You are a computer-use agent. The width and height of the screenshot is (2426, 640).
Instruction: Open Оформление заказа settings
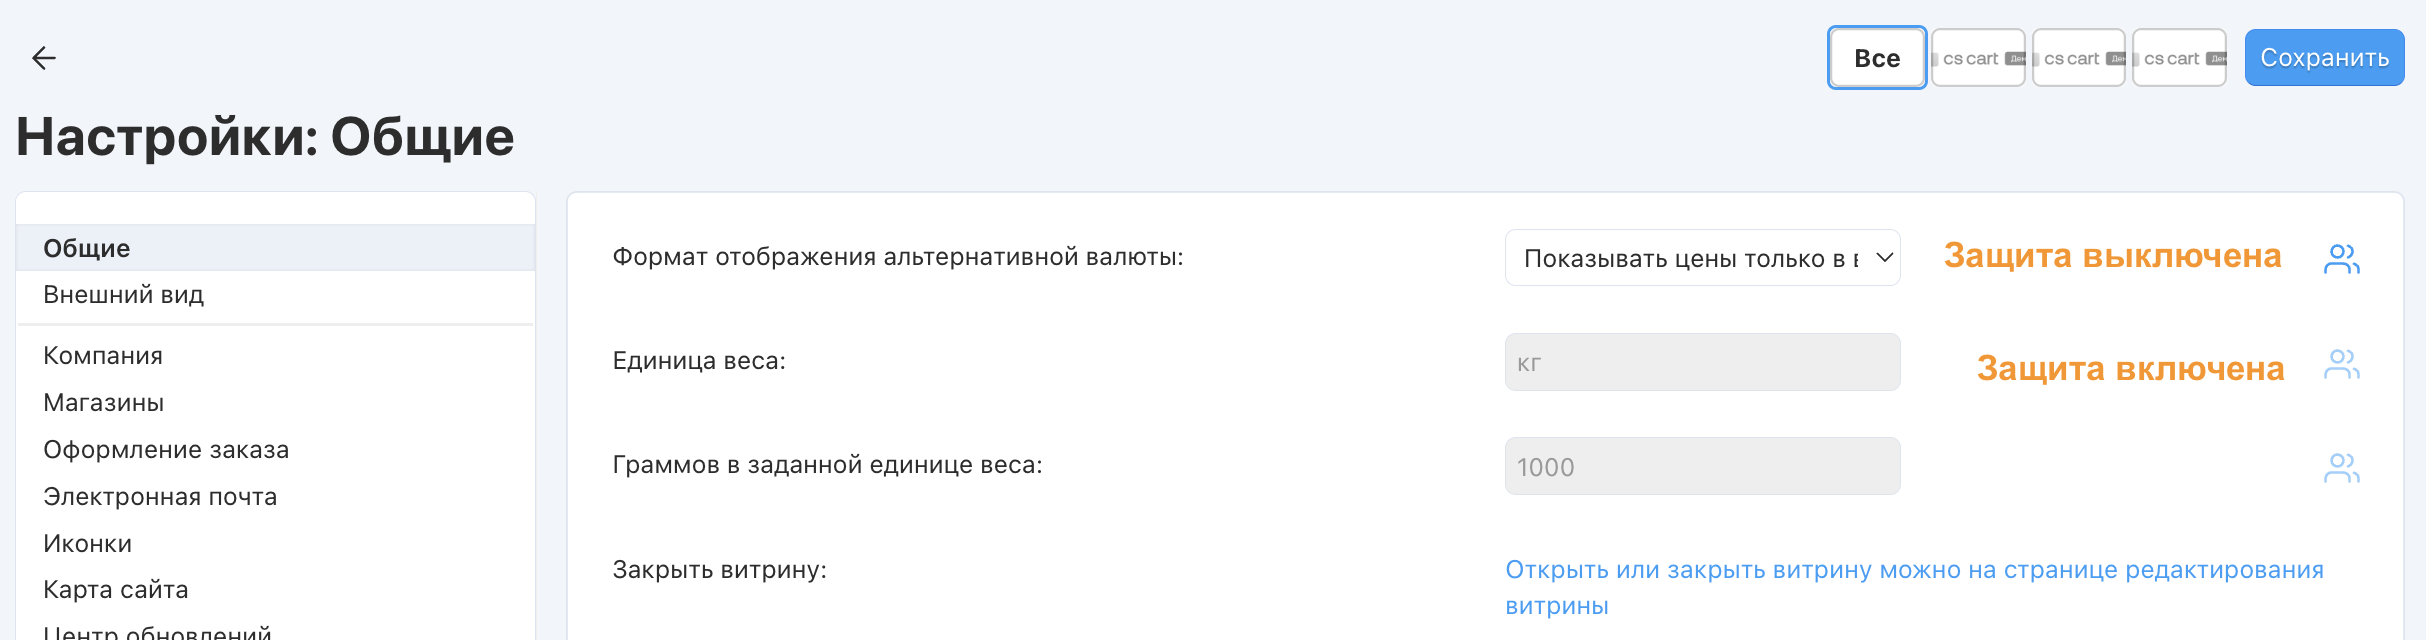tap(166, 450)
